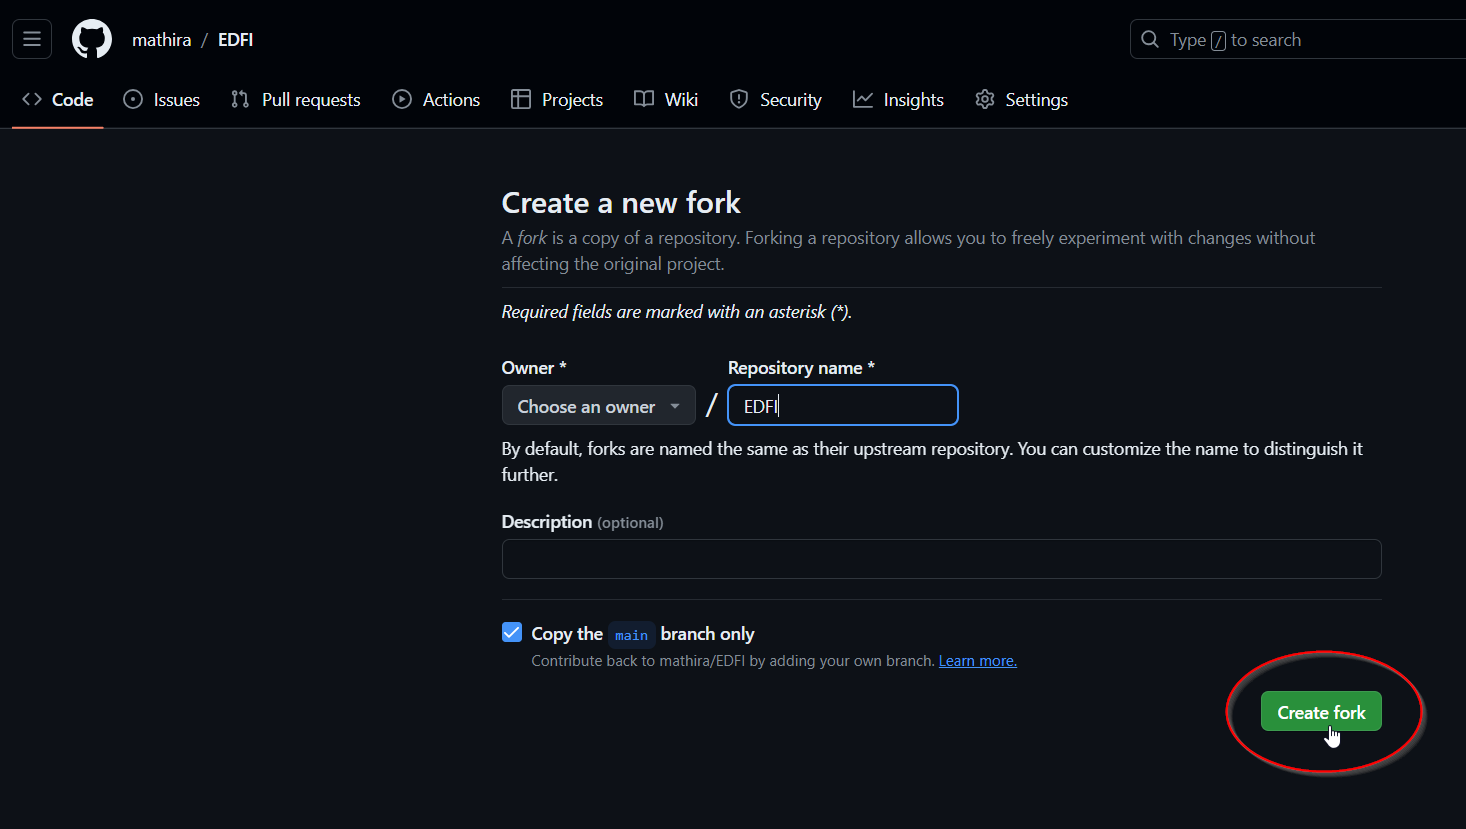The height and width of the screenshot is (829, 1466).
Task: Open the Learn more link
Action: click(977, 661)
